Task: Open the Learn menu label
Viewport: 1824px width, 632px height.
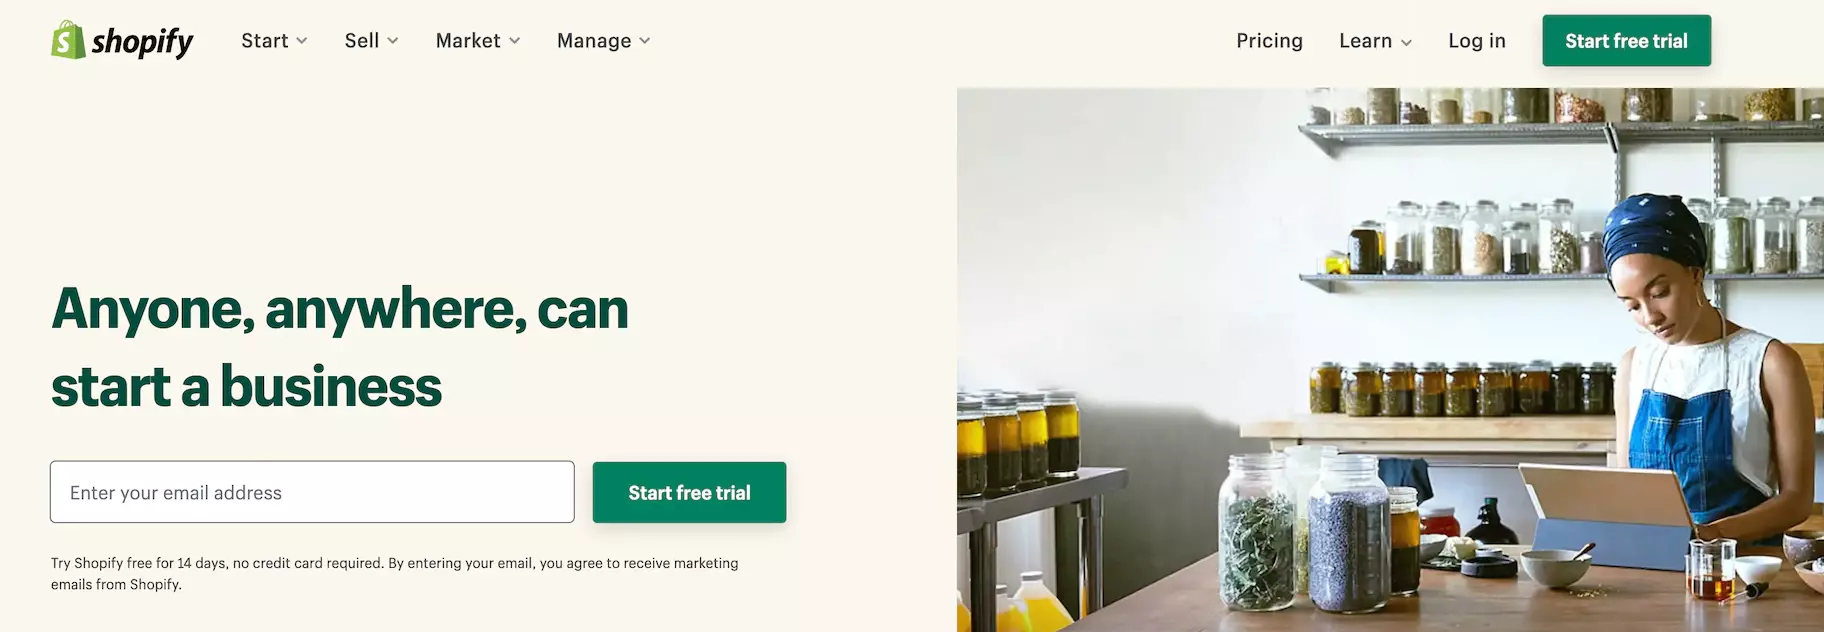Action: (x=1365, y=41)
